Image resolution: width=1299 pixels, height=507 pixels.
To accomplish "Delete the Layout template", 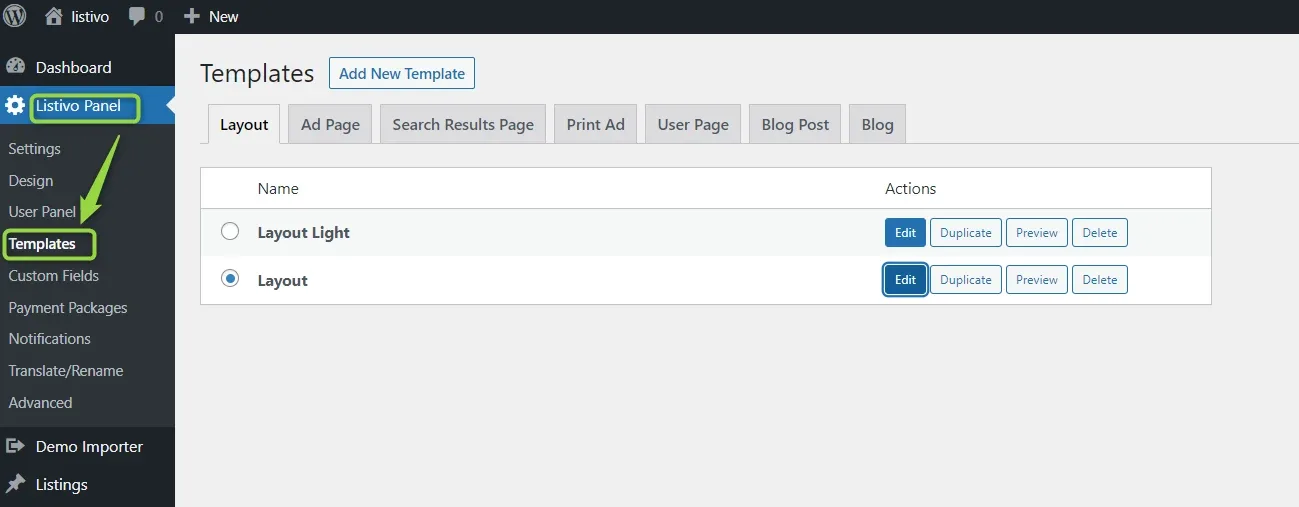I will 1100,280.
